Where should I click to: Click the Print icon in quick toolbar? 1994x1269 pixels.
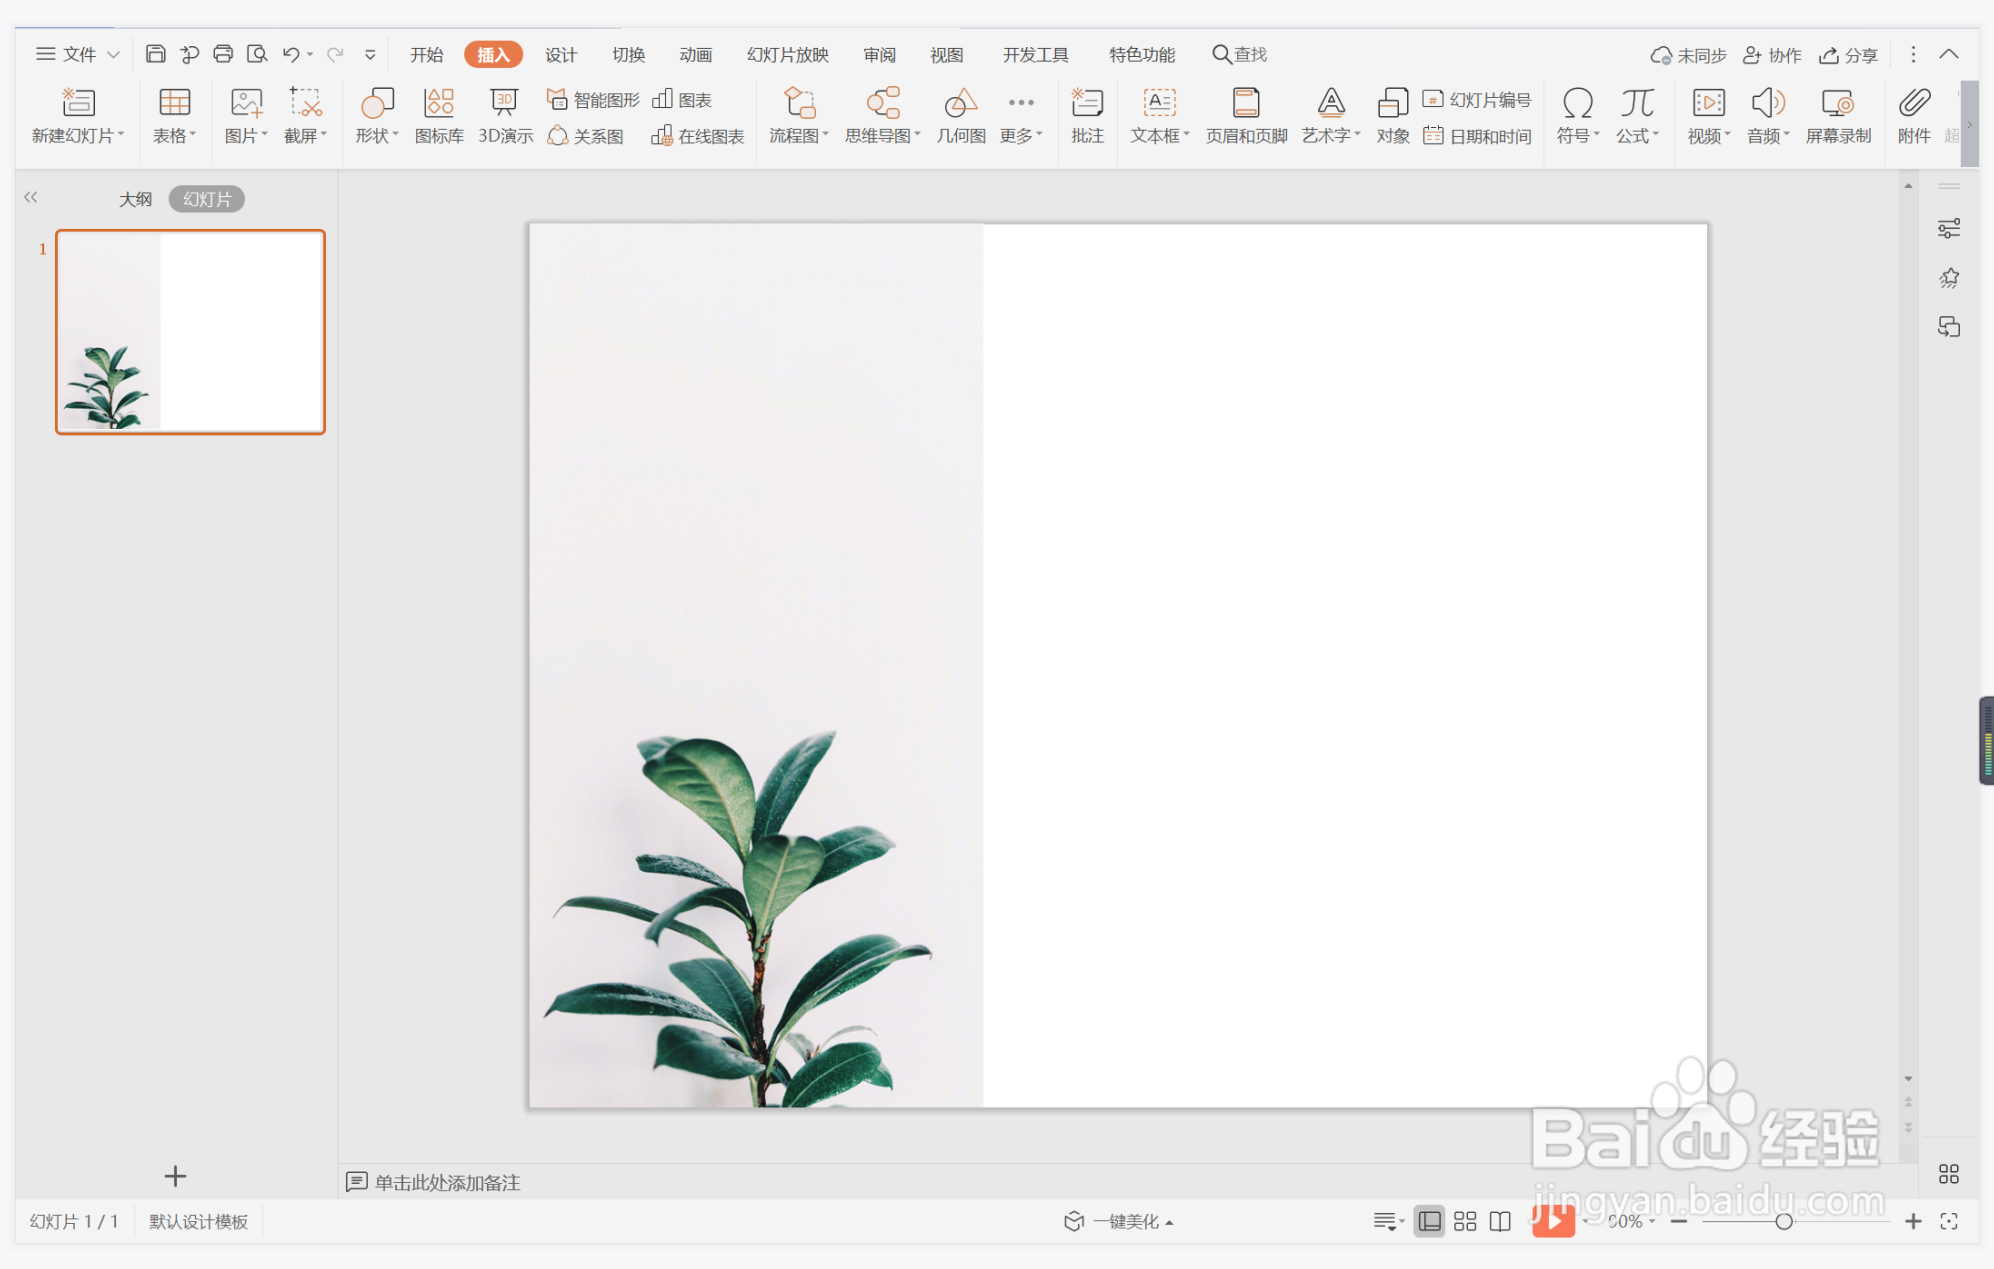pyautogui.click(x=223, y=54)
